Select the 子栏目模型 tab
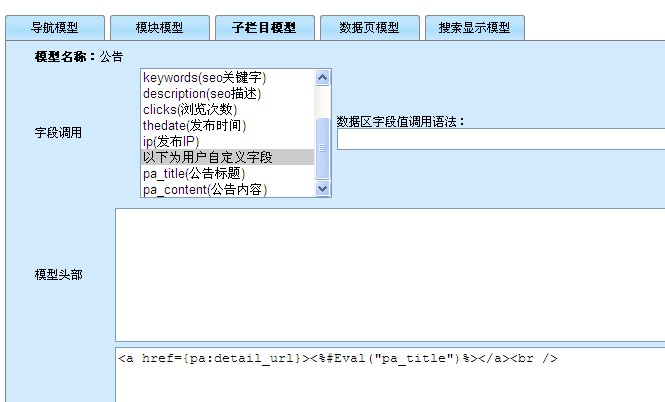Viewport: 665px width, 402px height. [x=264, y=28]
